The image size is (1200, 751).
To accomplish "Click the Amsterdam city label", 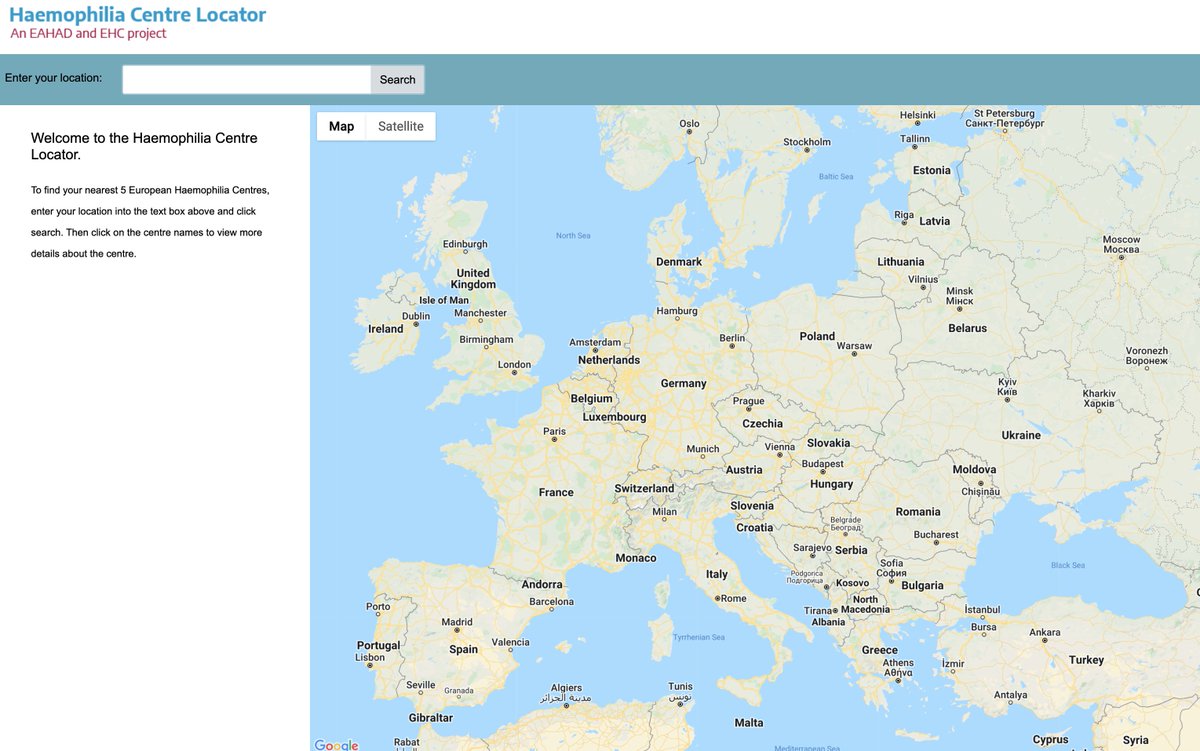I will coord(595,342).
